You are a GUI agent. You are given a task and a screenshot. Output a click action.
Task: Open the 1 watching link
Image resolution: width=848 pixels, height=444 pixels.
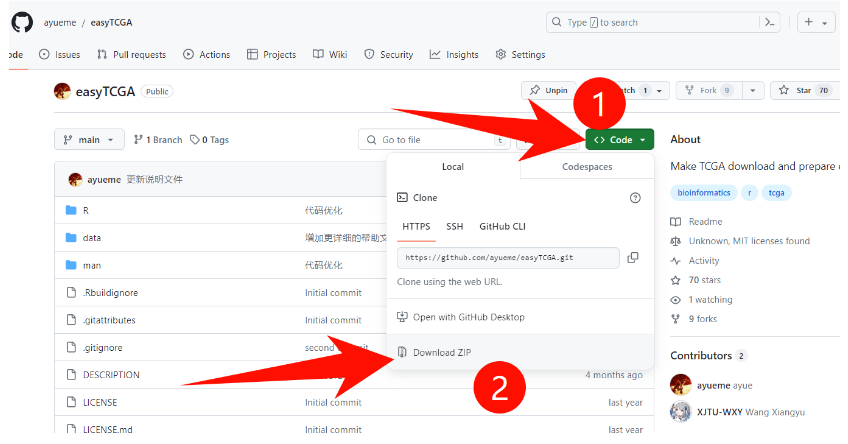(x=701, y=300)
